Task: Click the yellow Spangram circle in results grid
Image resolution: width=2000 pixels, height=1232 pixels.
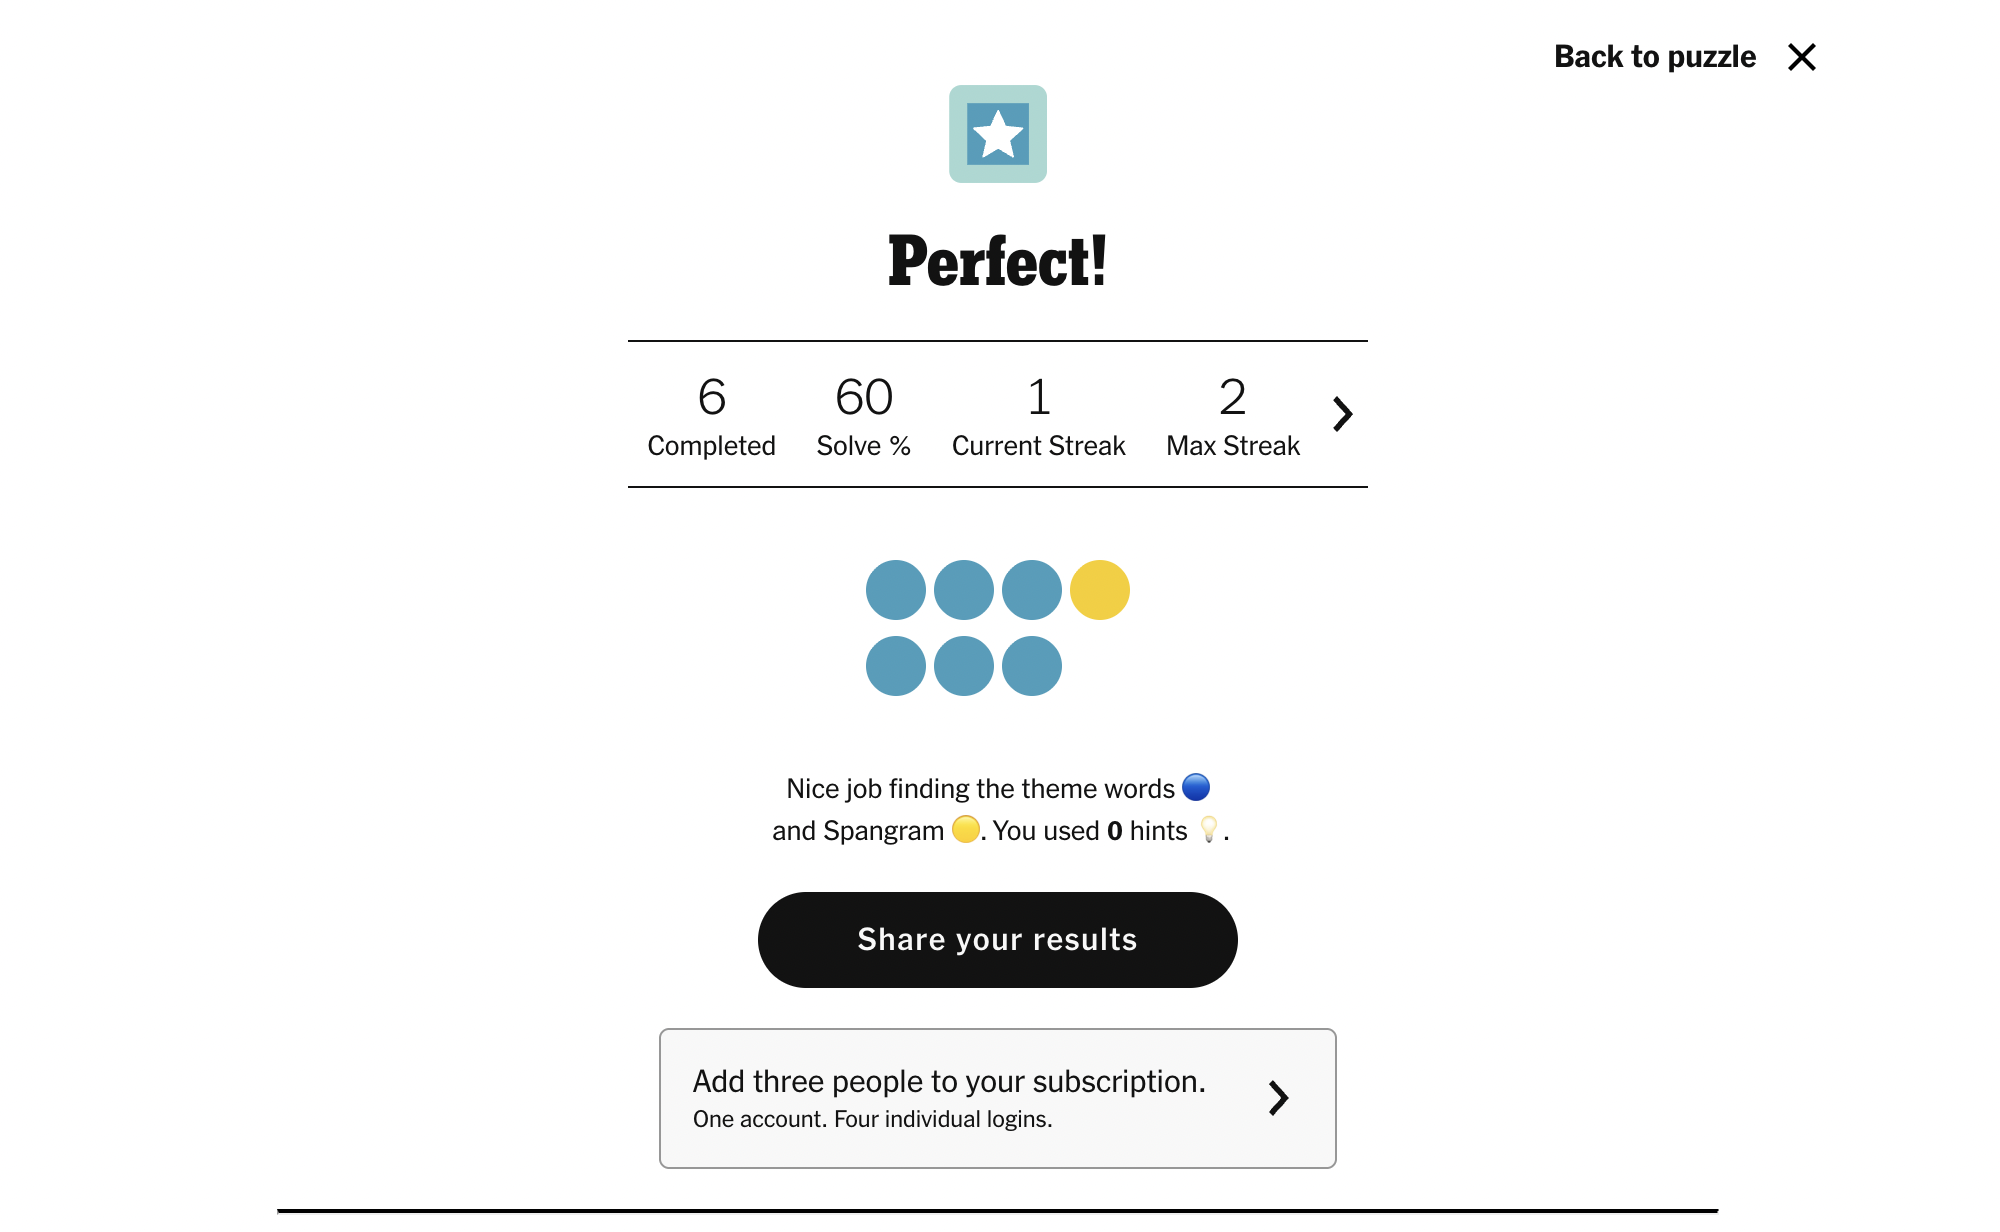Action: tap(1099, 590)
